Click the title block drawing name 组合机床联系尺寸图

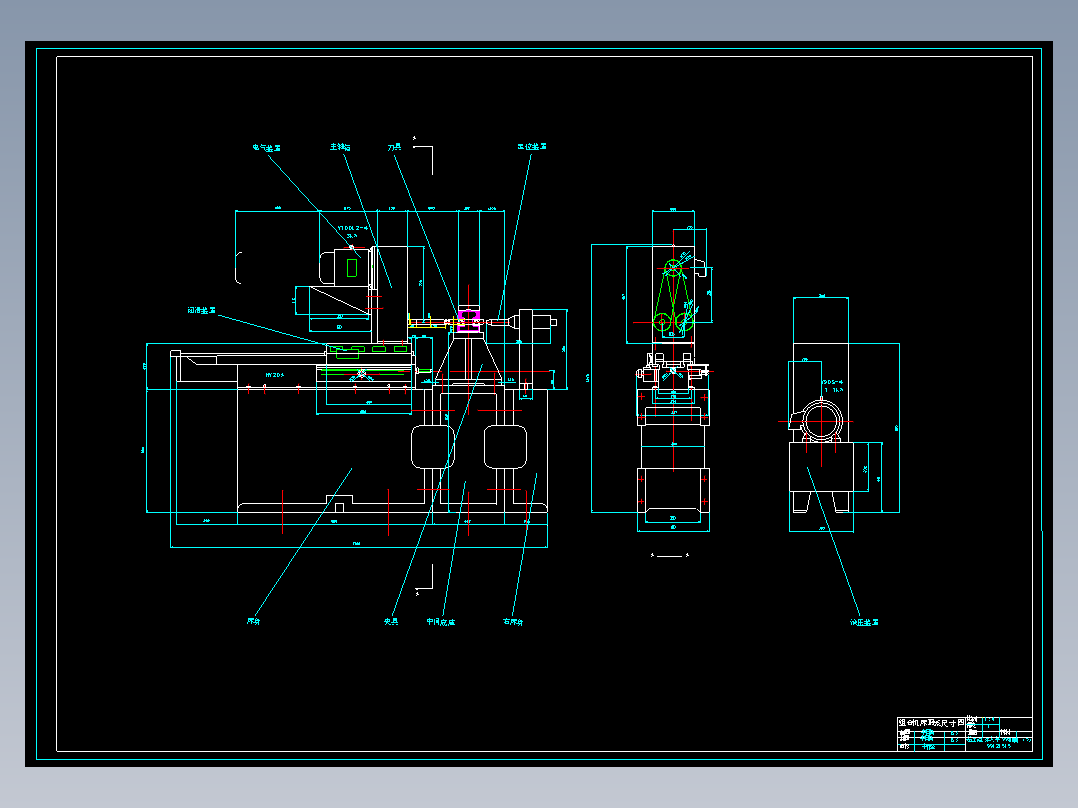click(x=931, y=723)
